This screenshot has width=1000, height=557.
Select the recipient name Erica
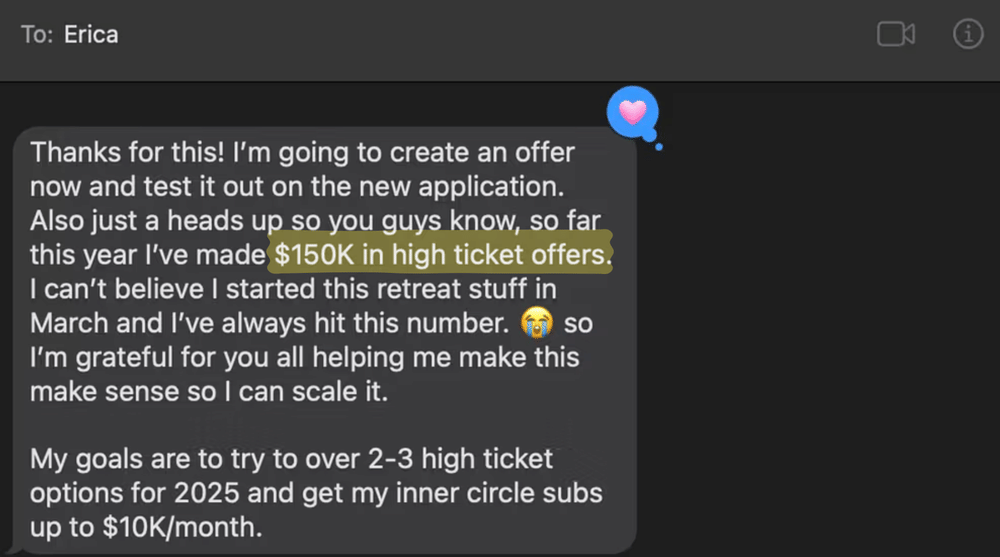point(91,35)
